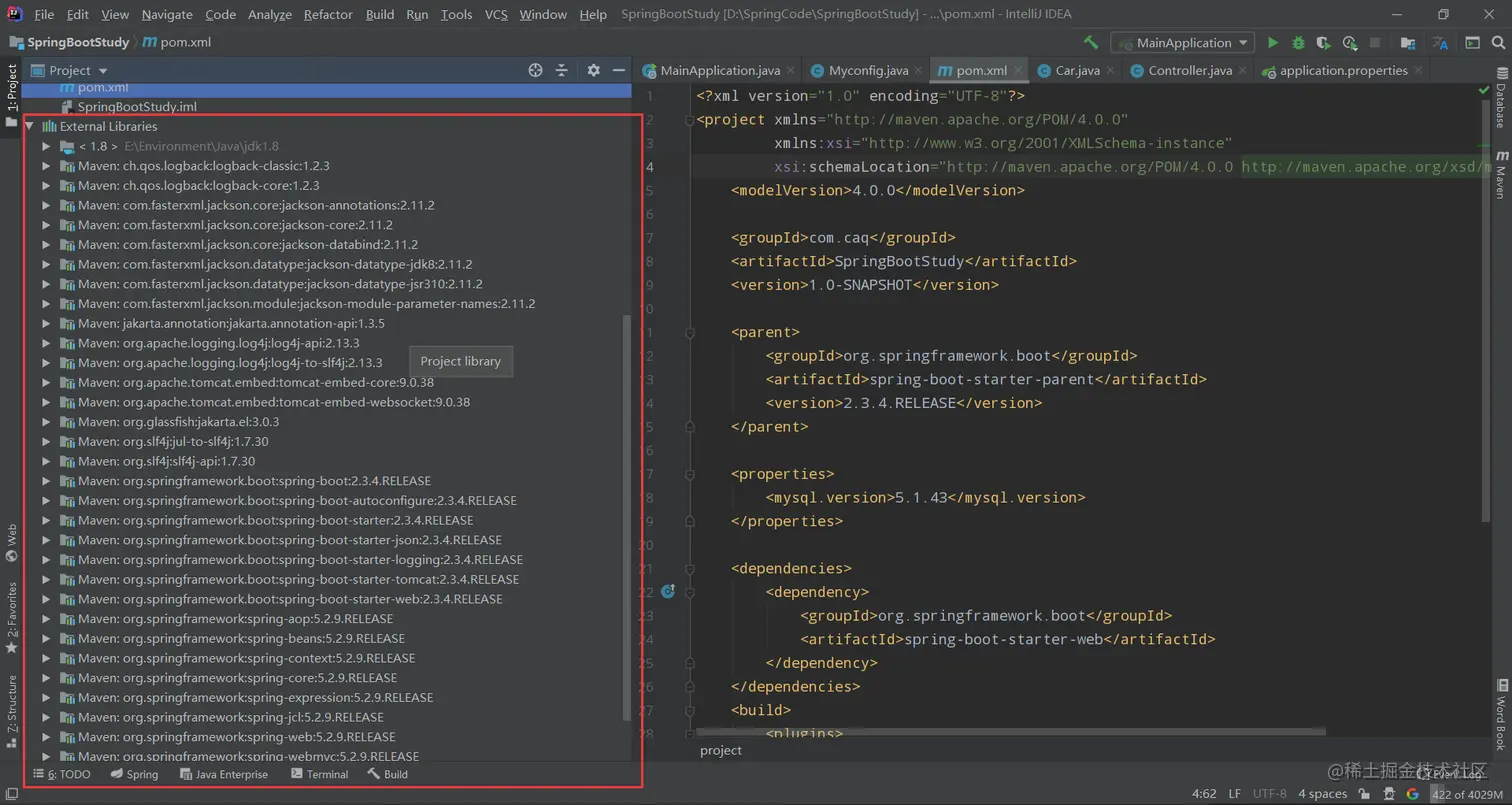Open the Spring tool window
Viewport: 1512px width, 805px height.
point(134,774)
